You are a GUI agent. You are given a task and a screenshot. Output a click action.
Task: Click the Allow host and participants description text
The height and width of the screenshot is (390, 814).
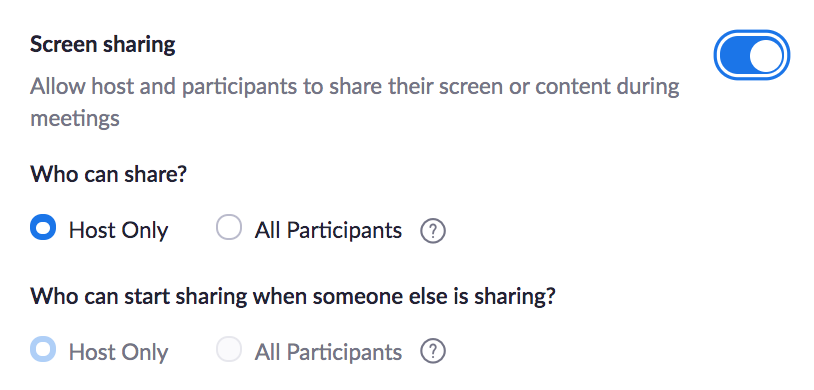pos(355,102)
